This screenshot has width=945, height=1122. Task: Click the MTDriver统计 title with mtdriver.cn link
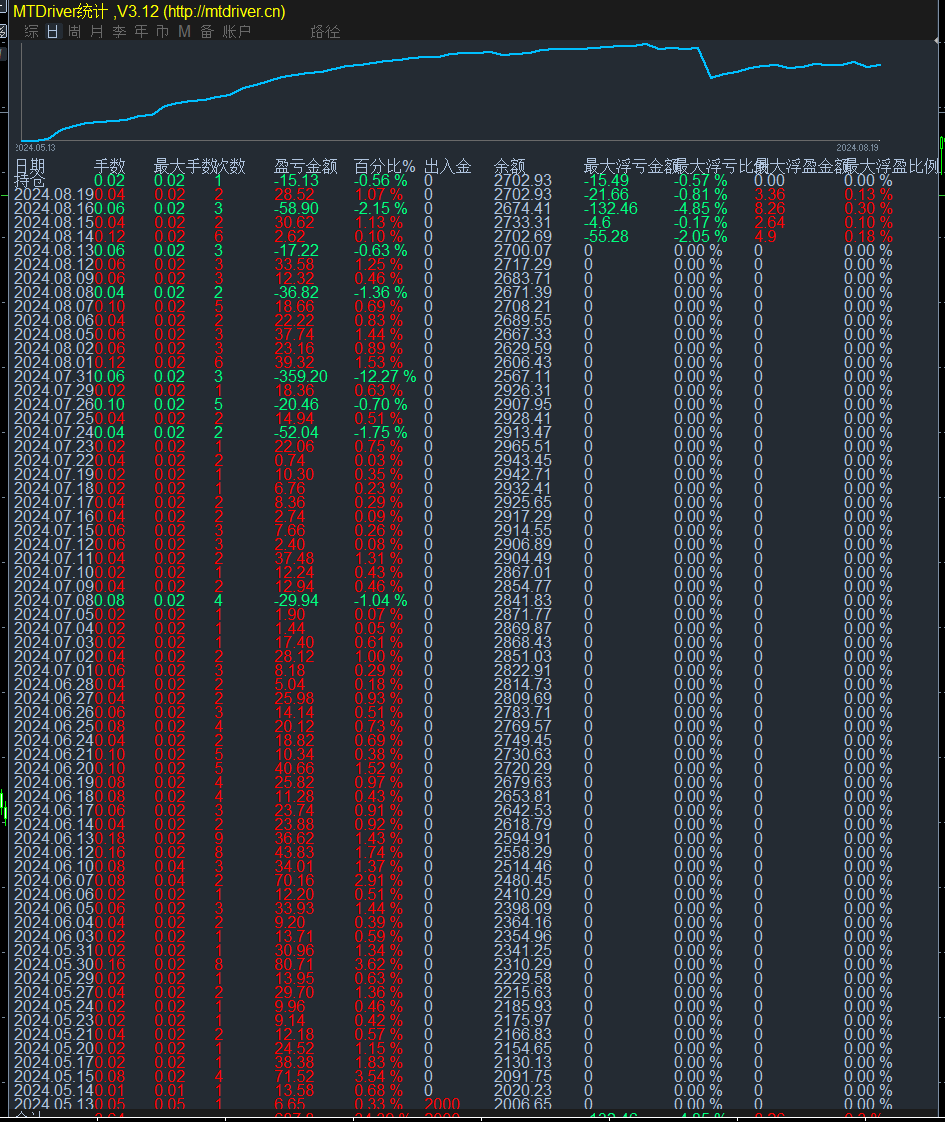149,11
